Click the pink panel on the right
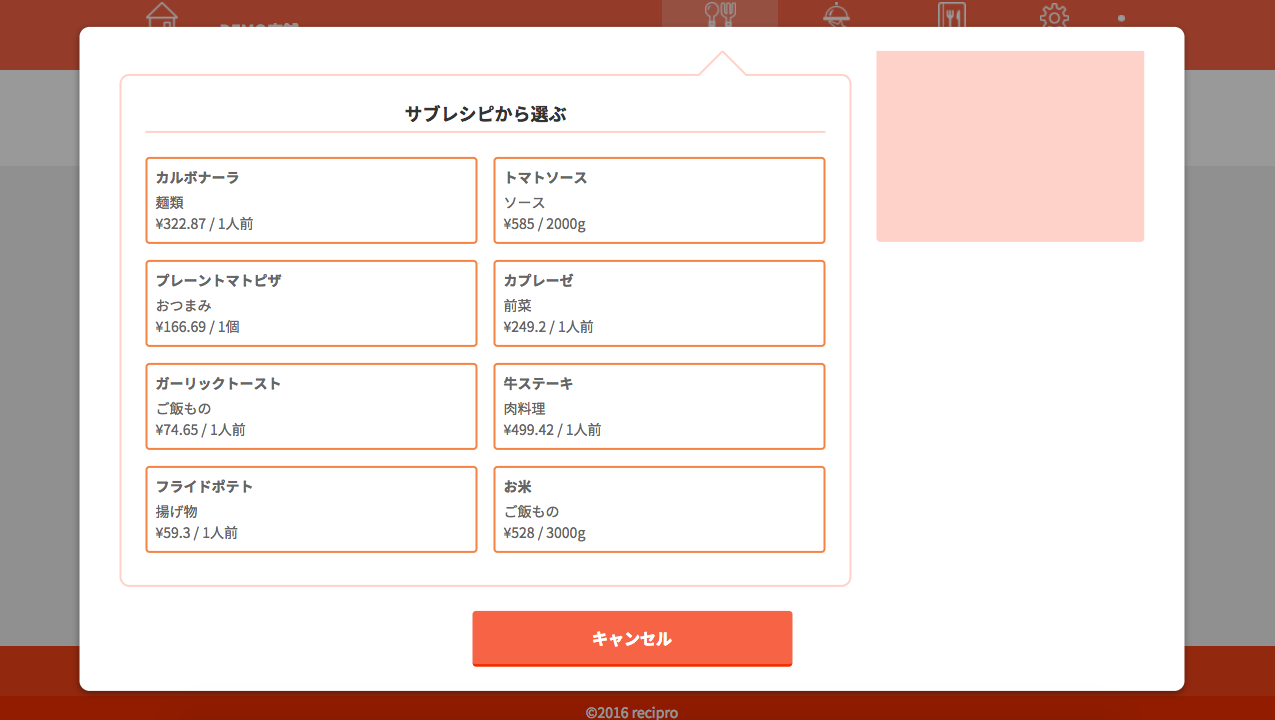The width and height of the screenshot is (1275, 720). pos(1010,146)
